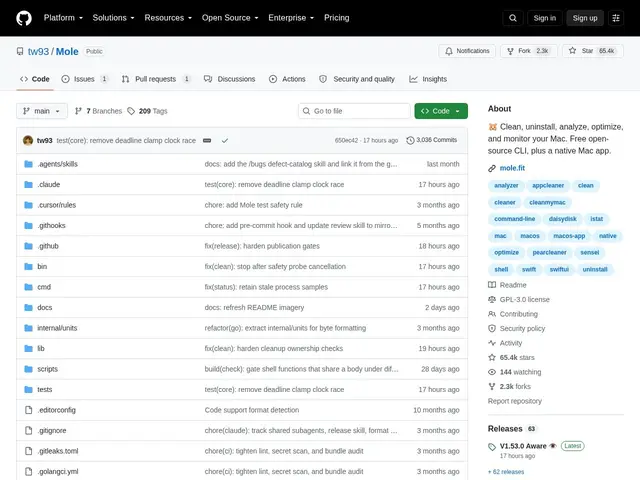Open the Enterprise dropdown menu
Image resolution: width=640 pixels, height=480 pixels.
pos(291,18)
